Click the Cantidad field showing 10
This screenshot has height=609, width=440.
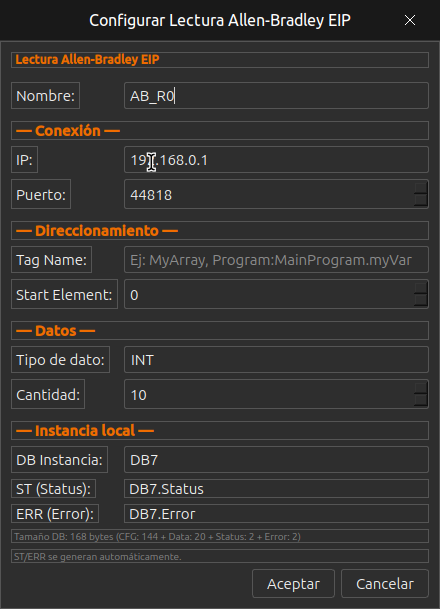click(269, 394)
